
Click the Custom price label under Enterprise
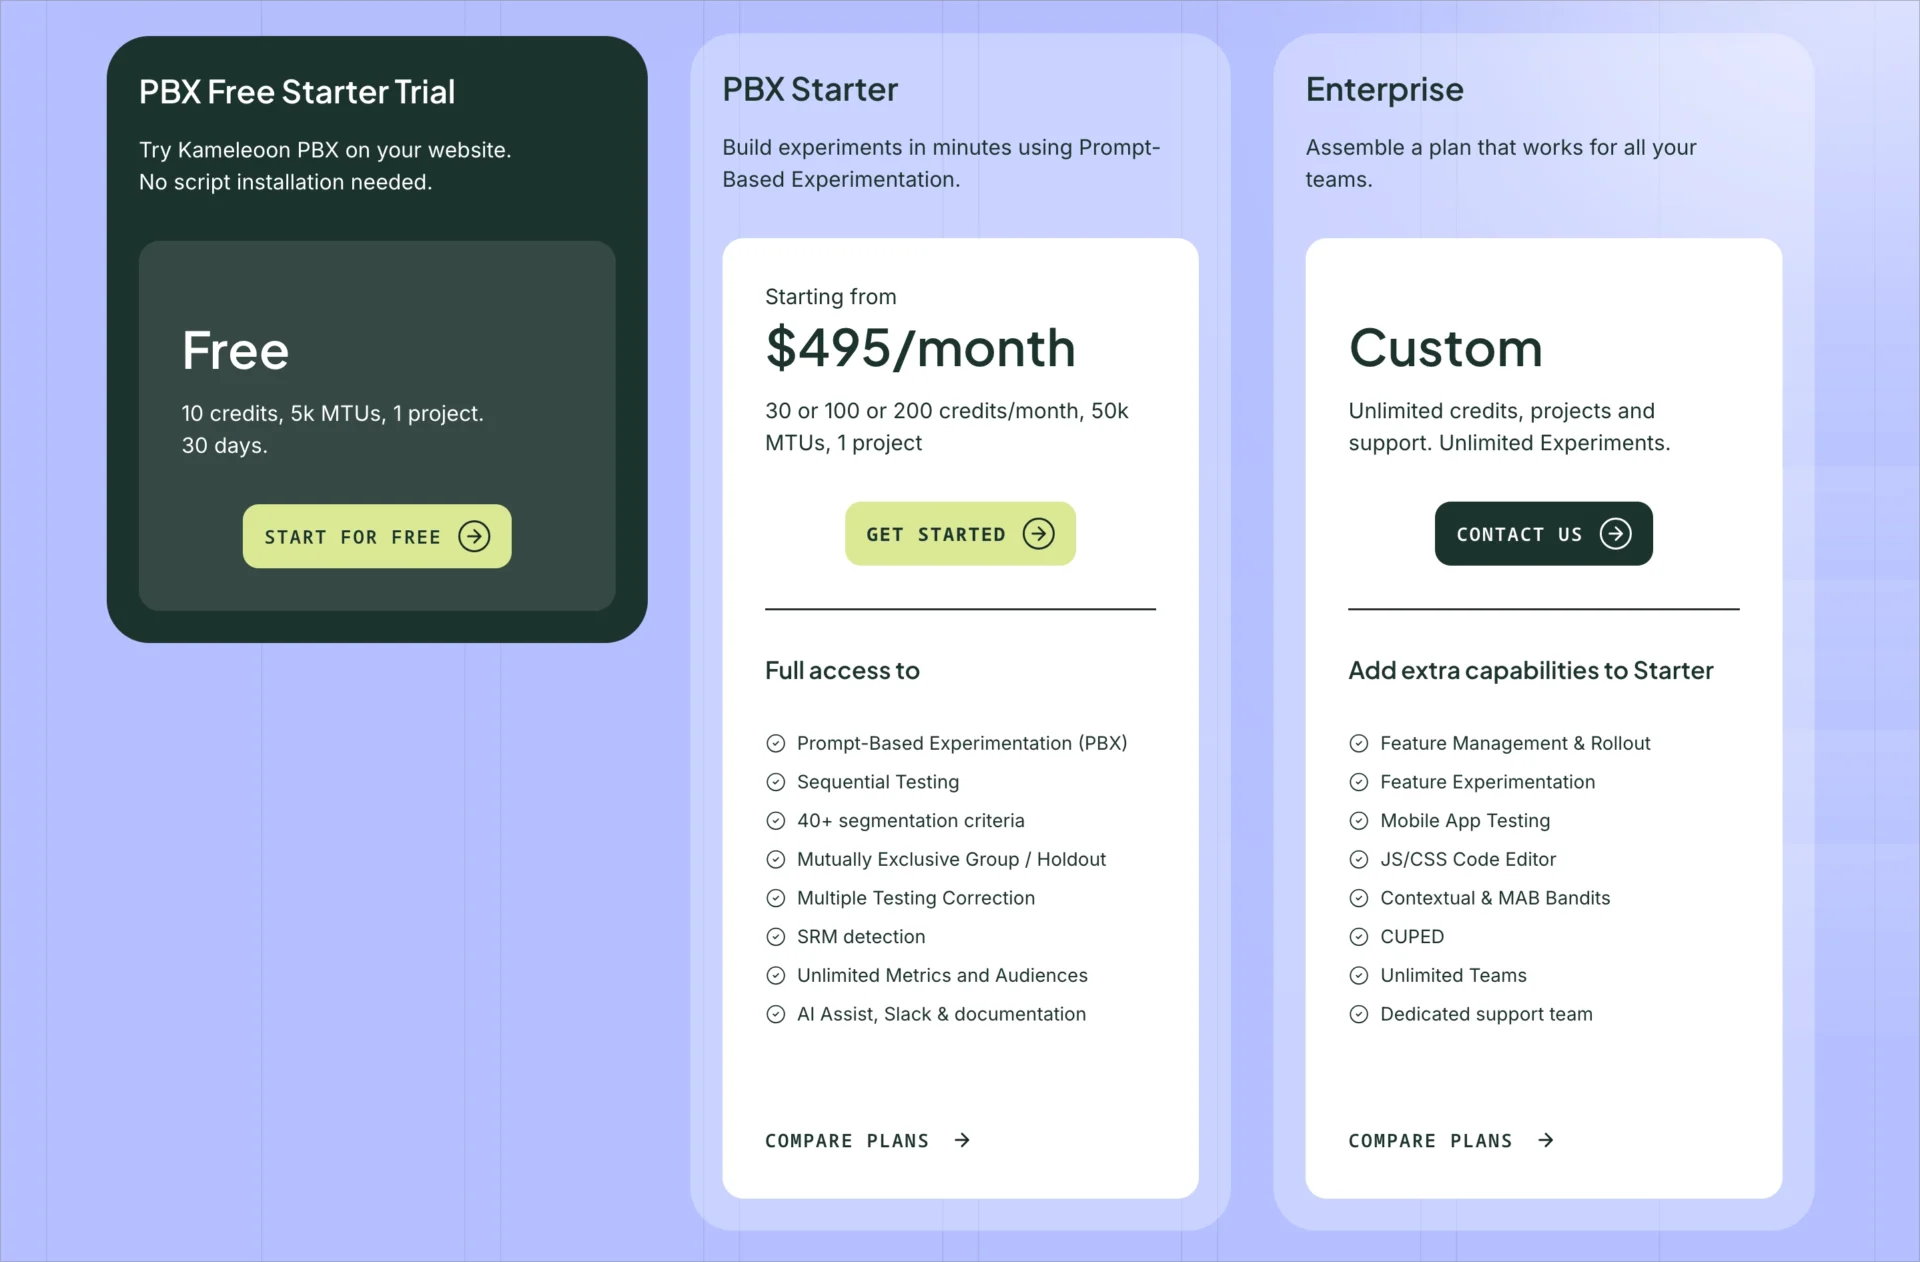point(1444,348)
